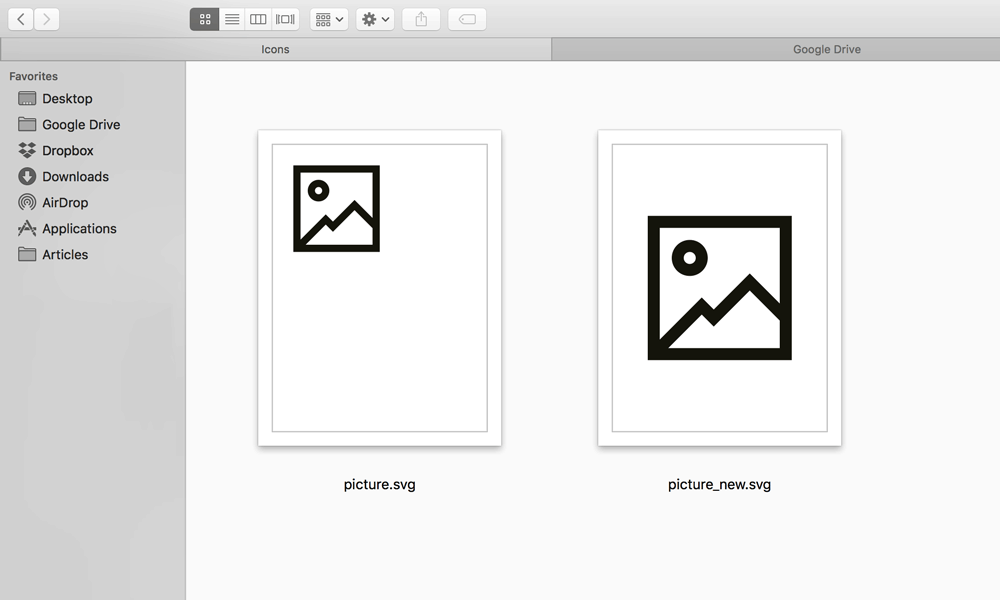Open the gear action menu
This screenshot has height=600, width=1000.
point(375,19)
